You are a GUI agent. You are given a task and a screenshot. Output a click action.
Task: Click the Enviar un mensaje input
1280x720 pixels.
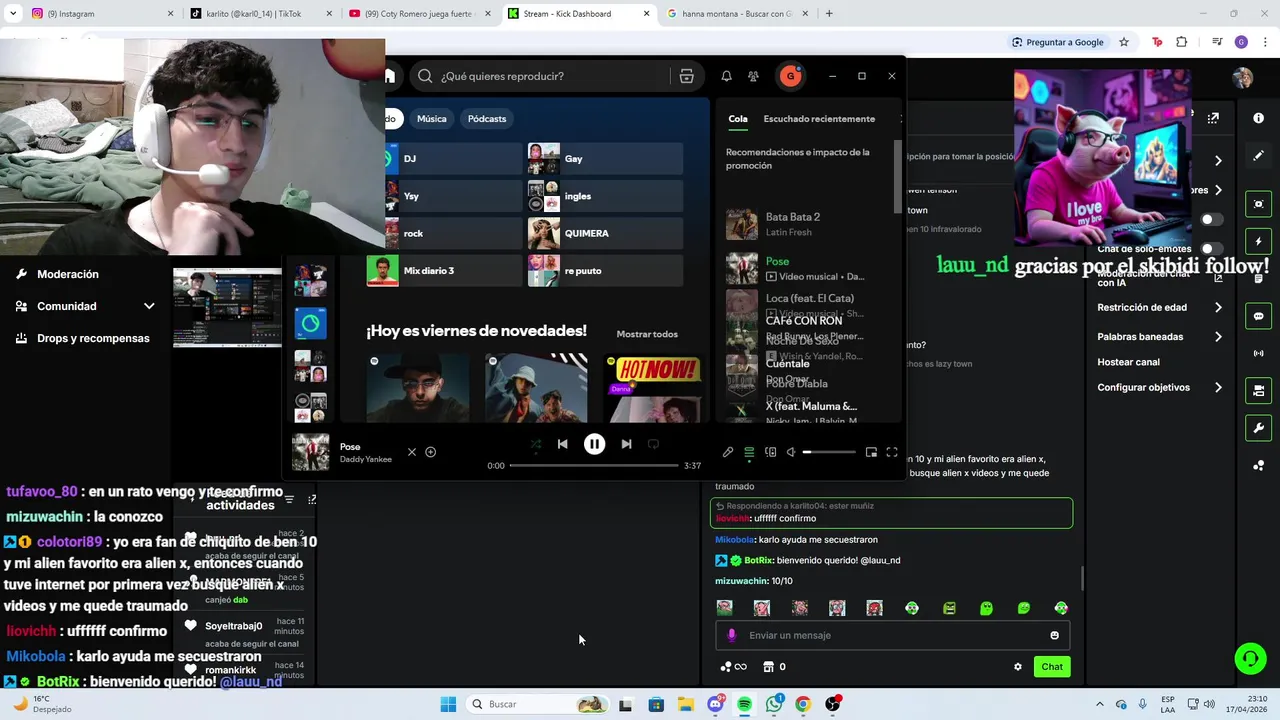892,635
